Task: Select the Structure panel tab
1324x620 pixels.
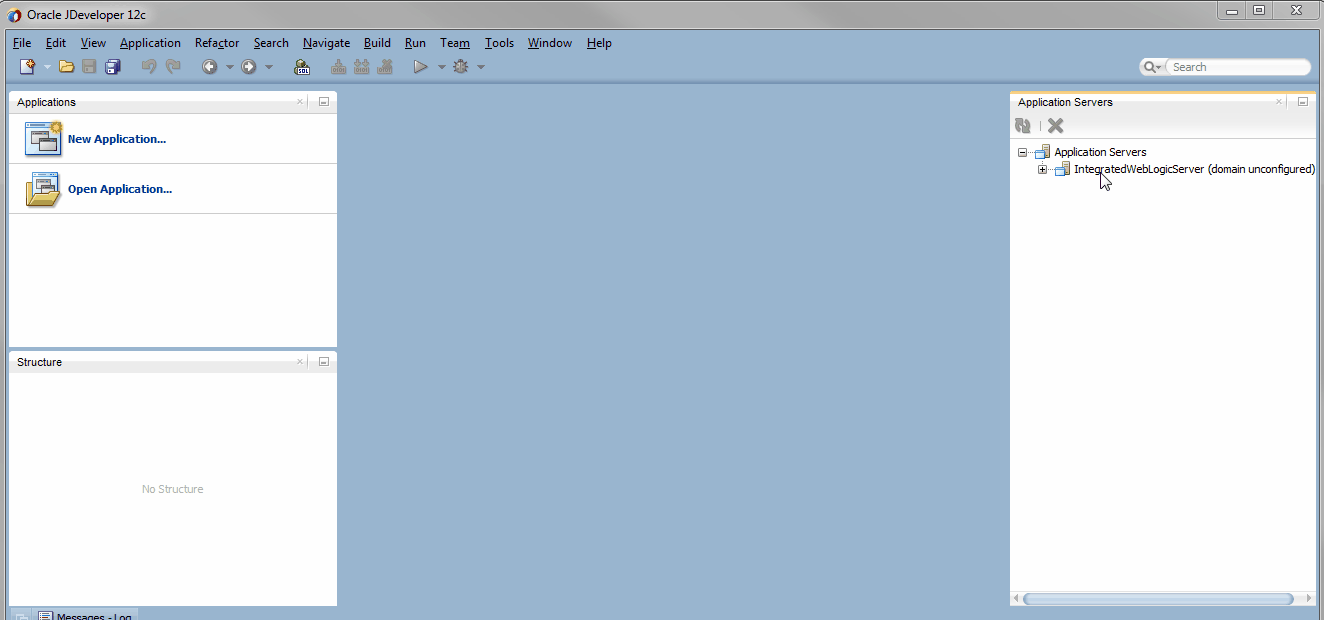Action: [x=39, y=362]
